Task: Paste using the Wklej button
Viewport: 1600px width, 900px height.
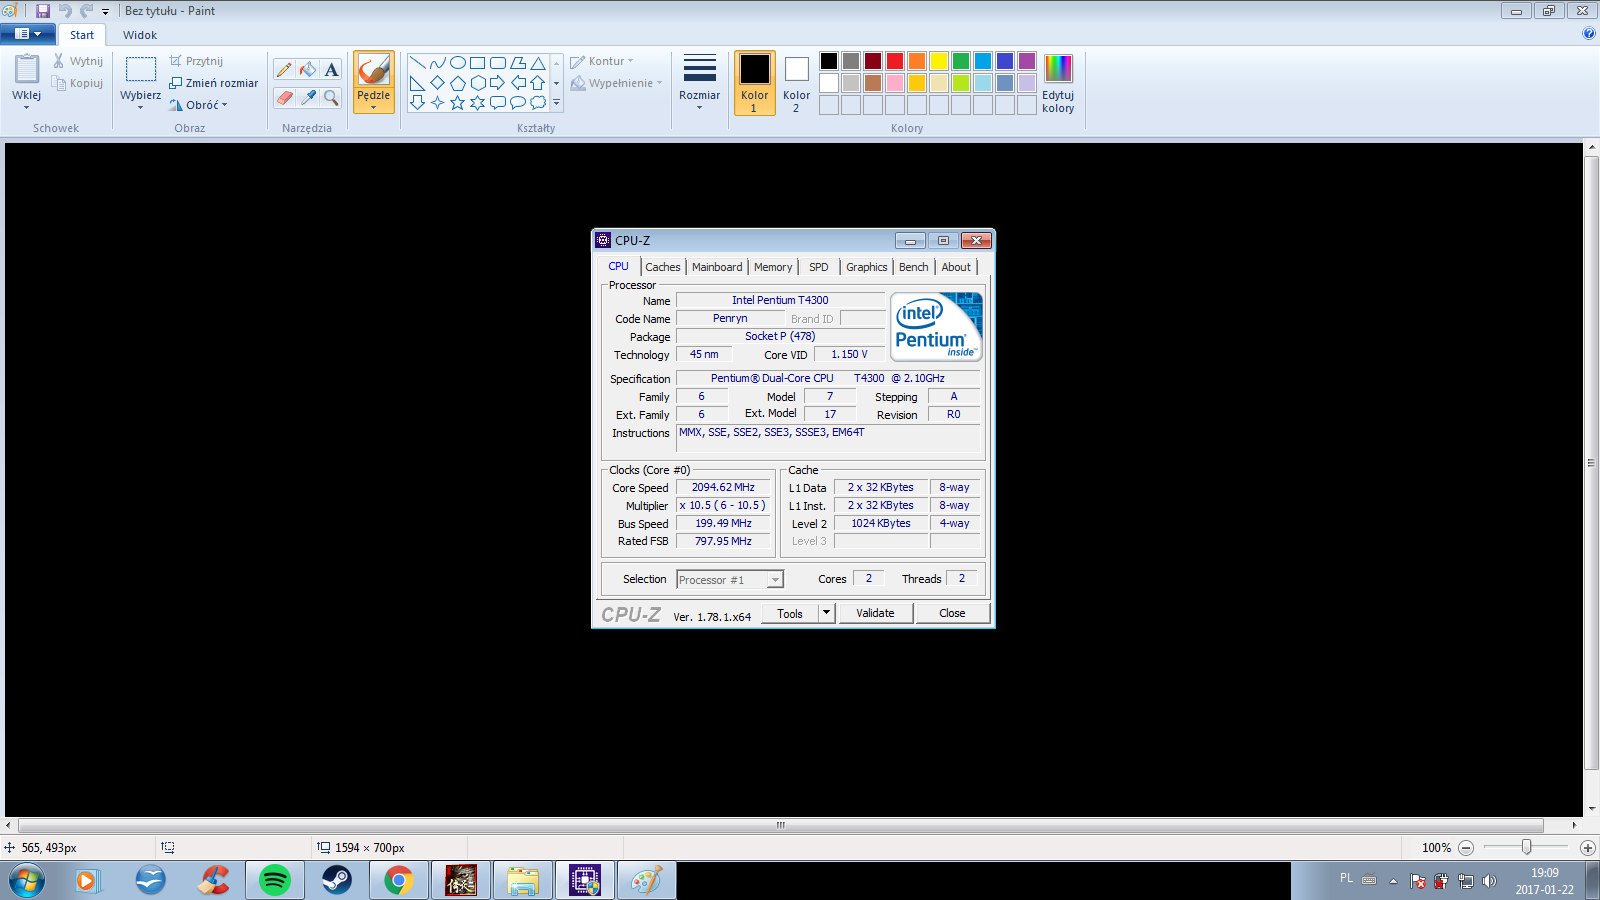Action: tap(27, 70)
